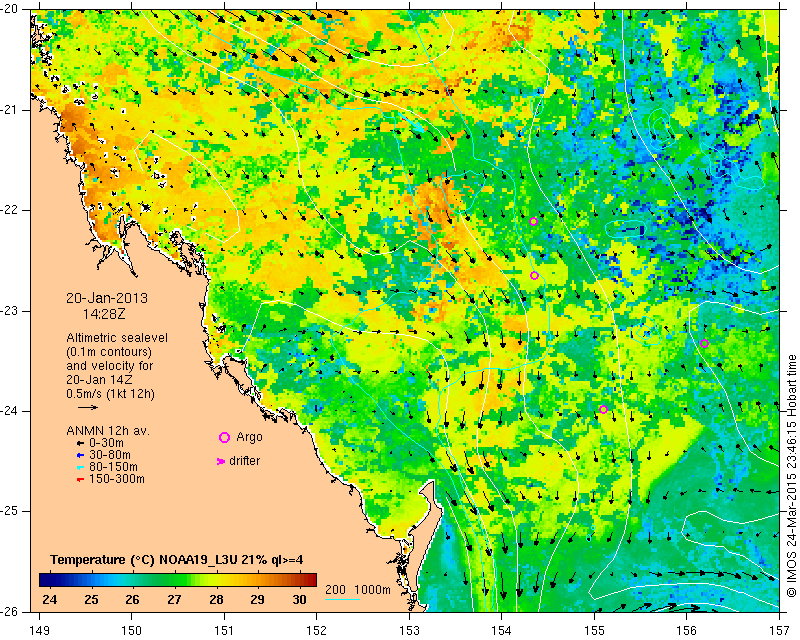Click the '153' longitude axis label

coord(409,631)
